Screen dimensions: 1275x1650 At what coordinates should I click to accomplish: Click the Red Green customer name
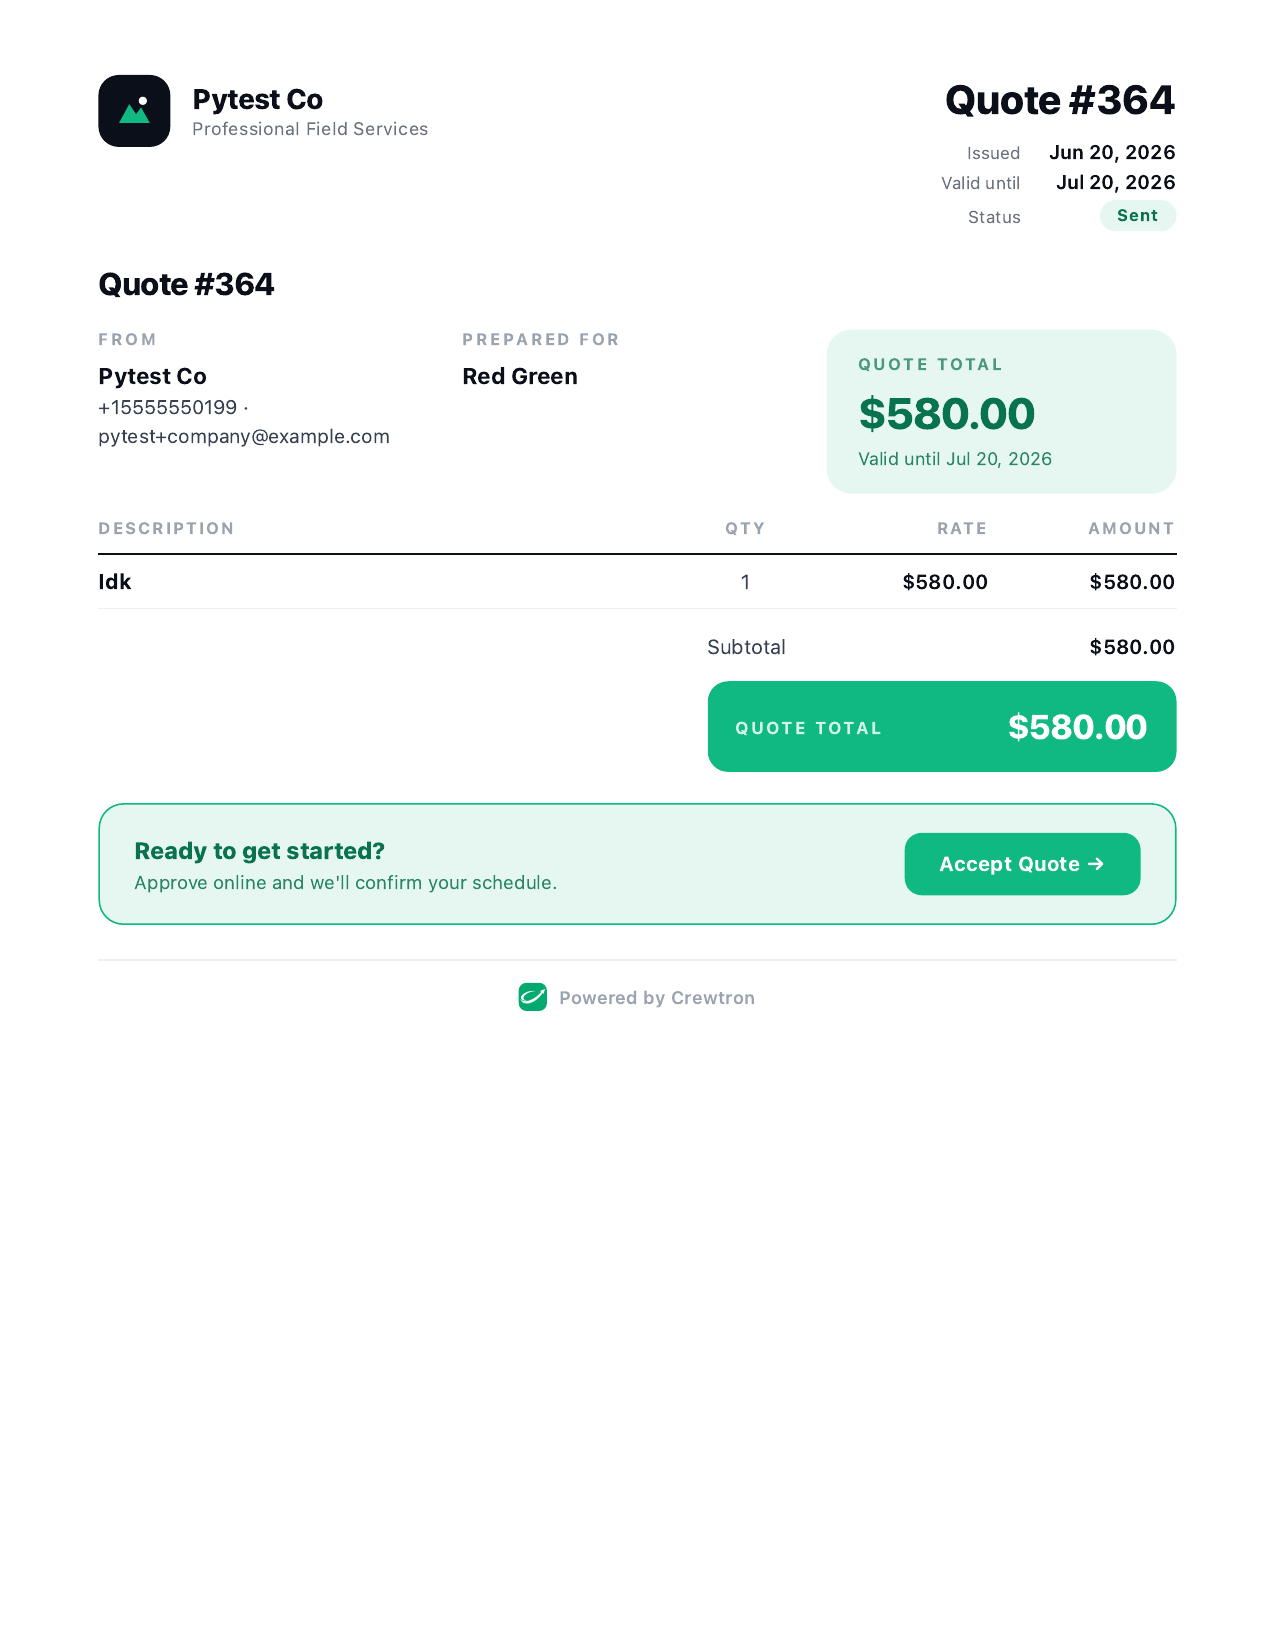[x=520, y=377]
